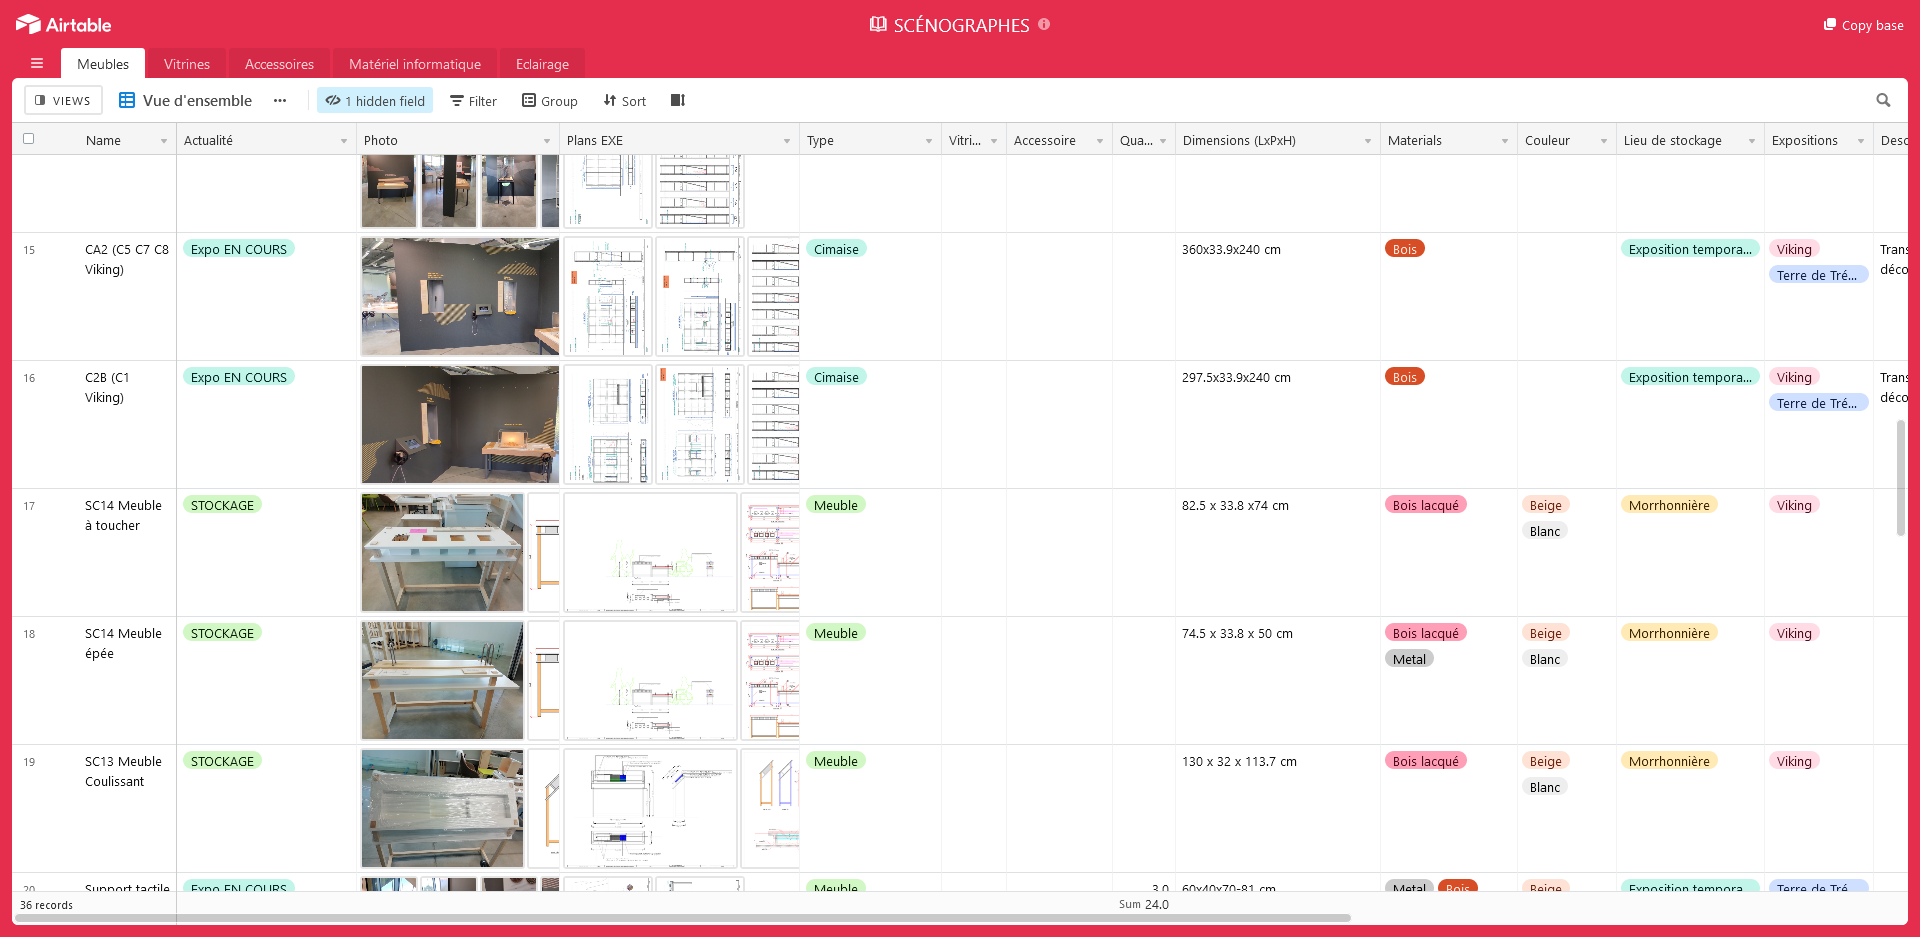1920x937 pixels.
Task: Click the row height icon
Action: pos(677,100)
